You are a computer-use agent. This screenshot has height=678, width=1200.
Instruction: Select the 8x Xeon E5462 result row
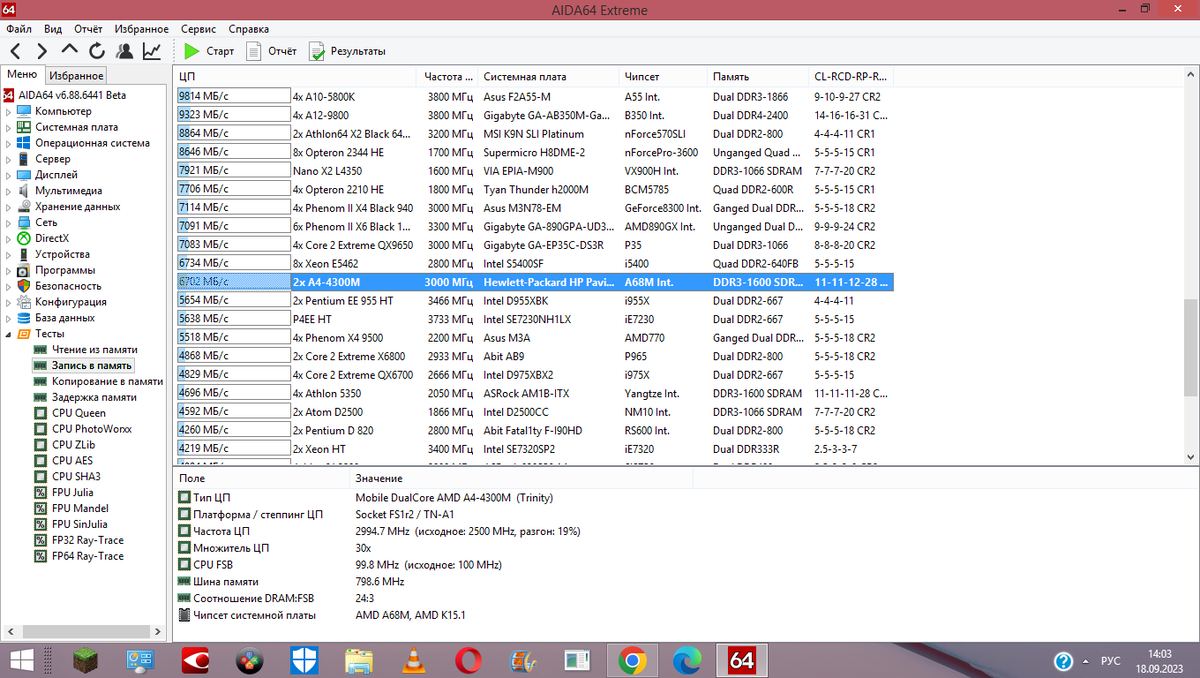(x=534, y=263)
